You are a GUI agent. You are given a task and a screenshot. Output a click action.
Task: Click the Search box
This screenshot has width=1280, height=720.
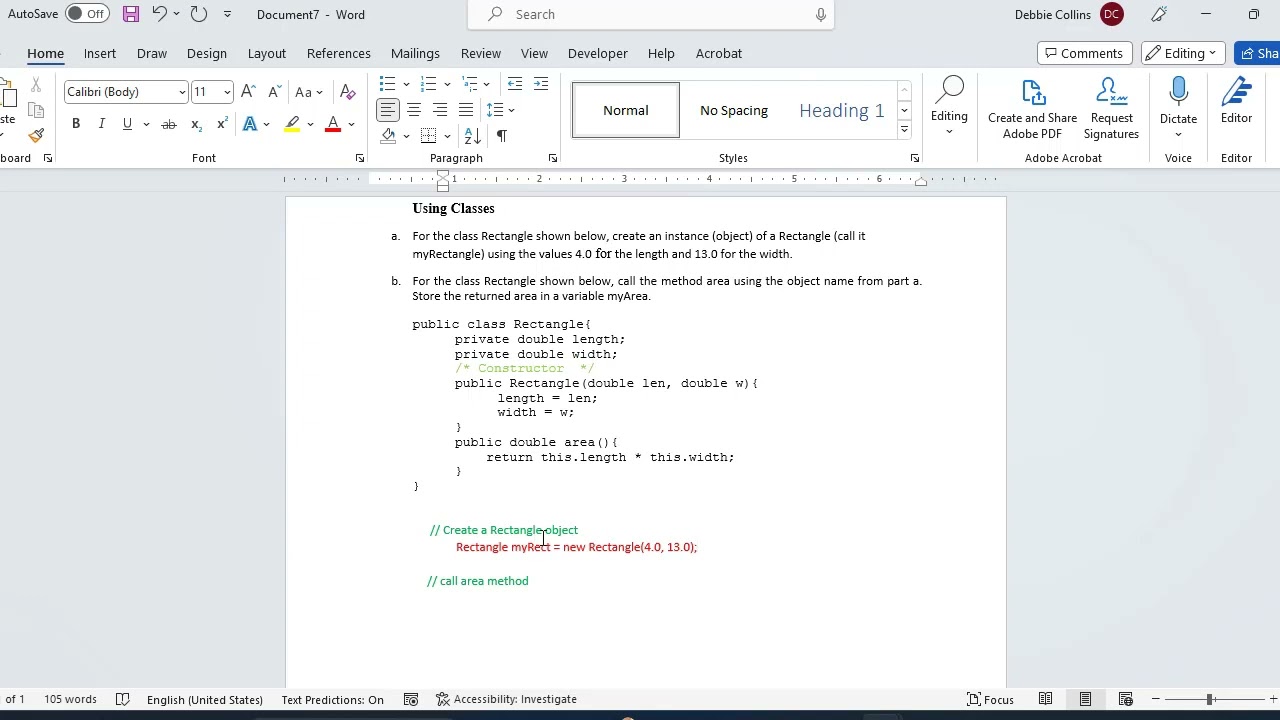pyautogui.click(x=651, y=14)
